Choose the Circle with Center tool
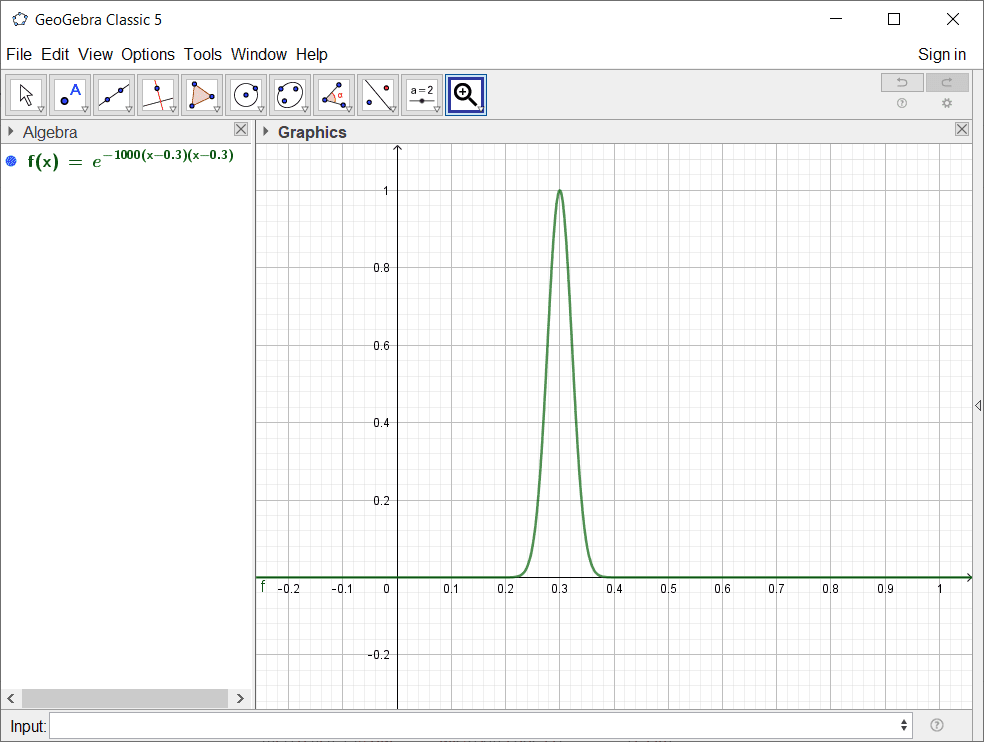This screenshot has width=984, height=742. click(x=246, y=95)
